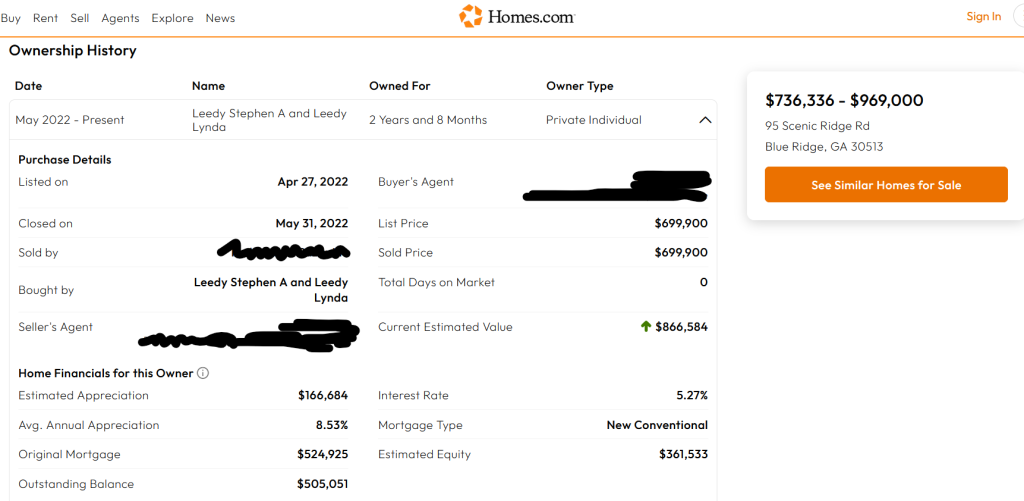Image resolution: width=1024 pixels, height=501 pixels.
Task: Click the $736,336 - $969,000 price range
Action: [844, 100]
